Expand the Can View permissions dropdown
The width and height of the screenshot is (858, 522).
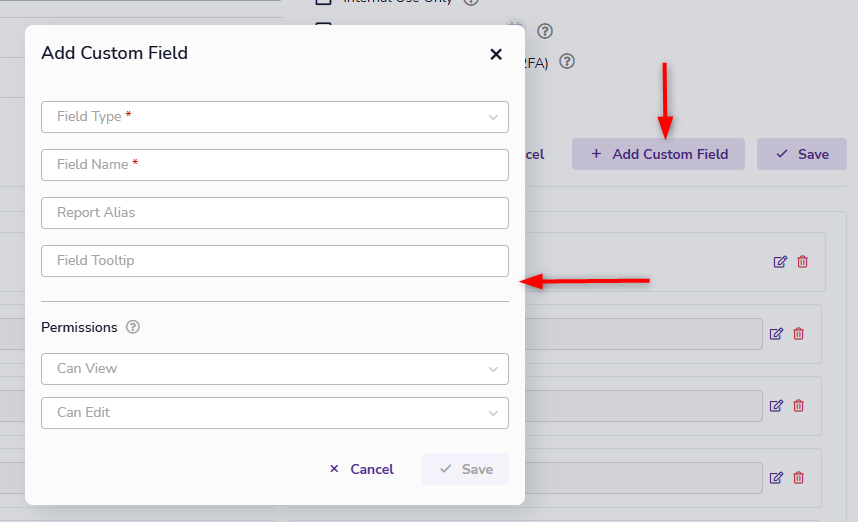[x=274, y=369]
